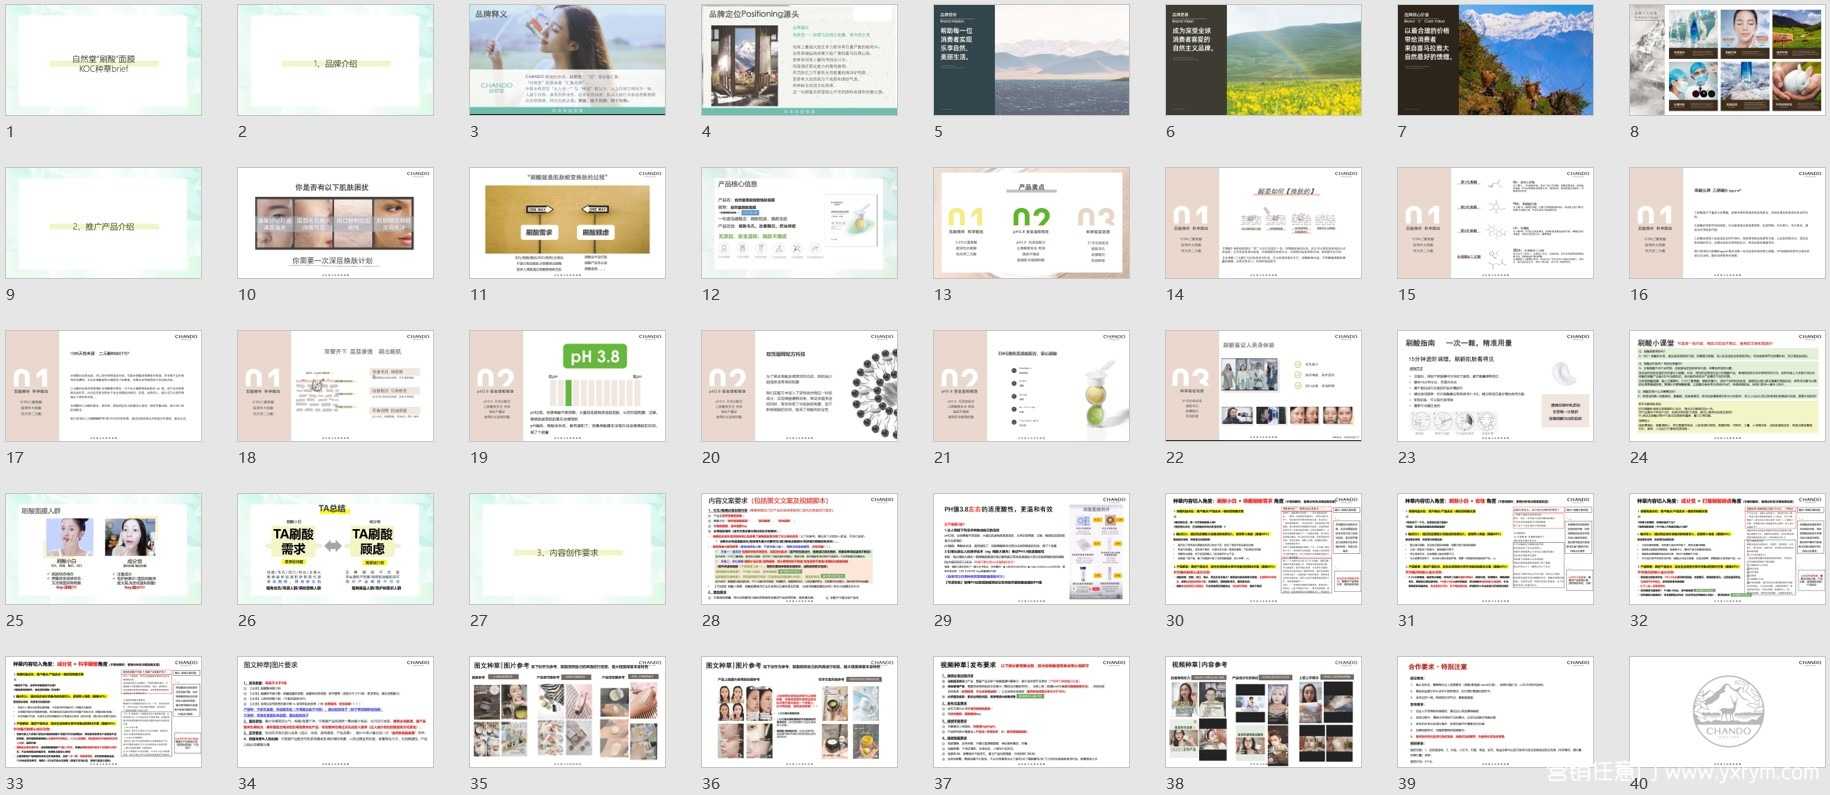Select slide 19 'pH 3.8' thumbnail

[567, 386]
